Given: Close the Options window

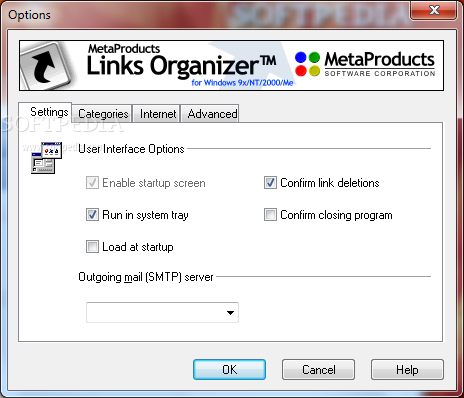Looking at the screenshot, I should pos(434,10).
